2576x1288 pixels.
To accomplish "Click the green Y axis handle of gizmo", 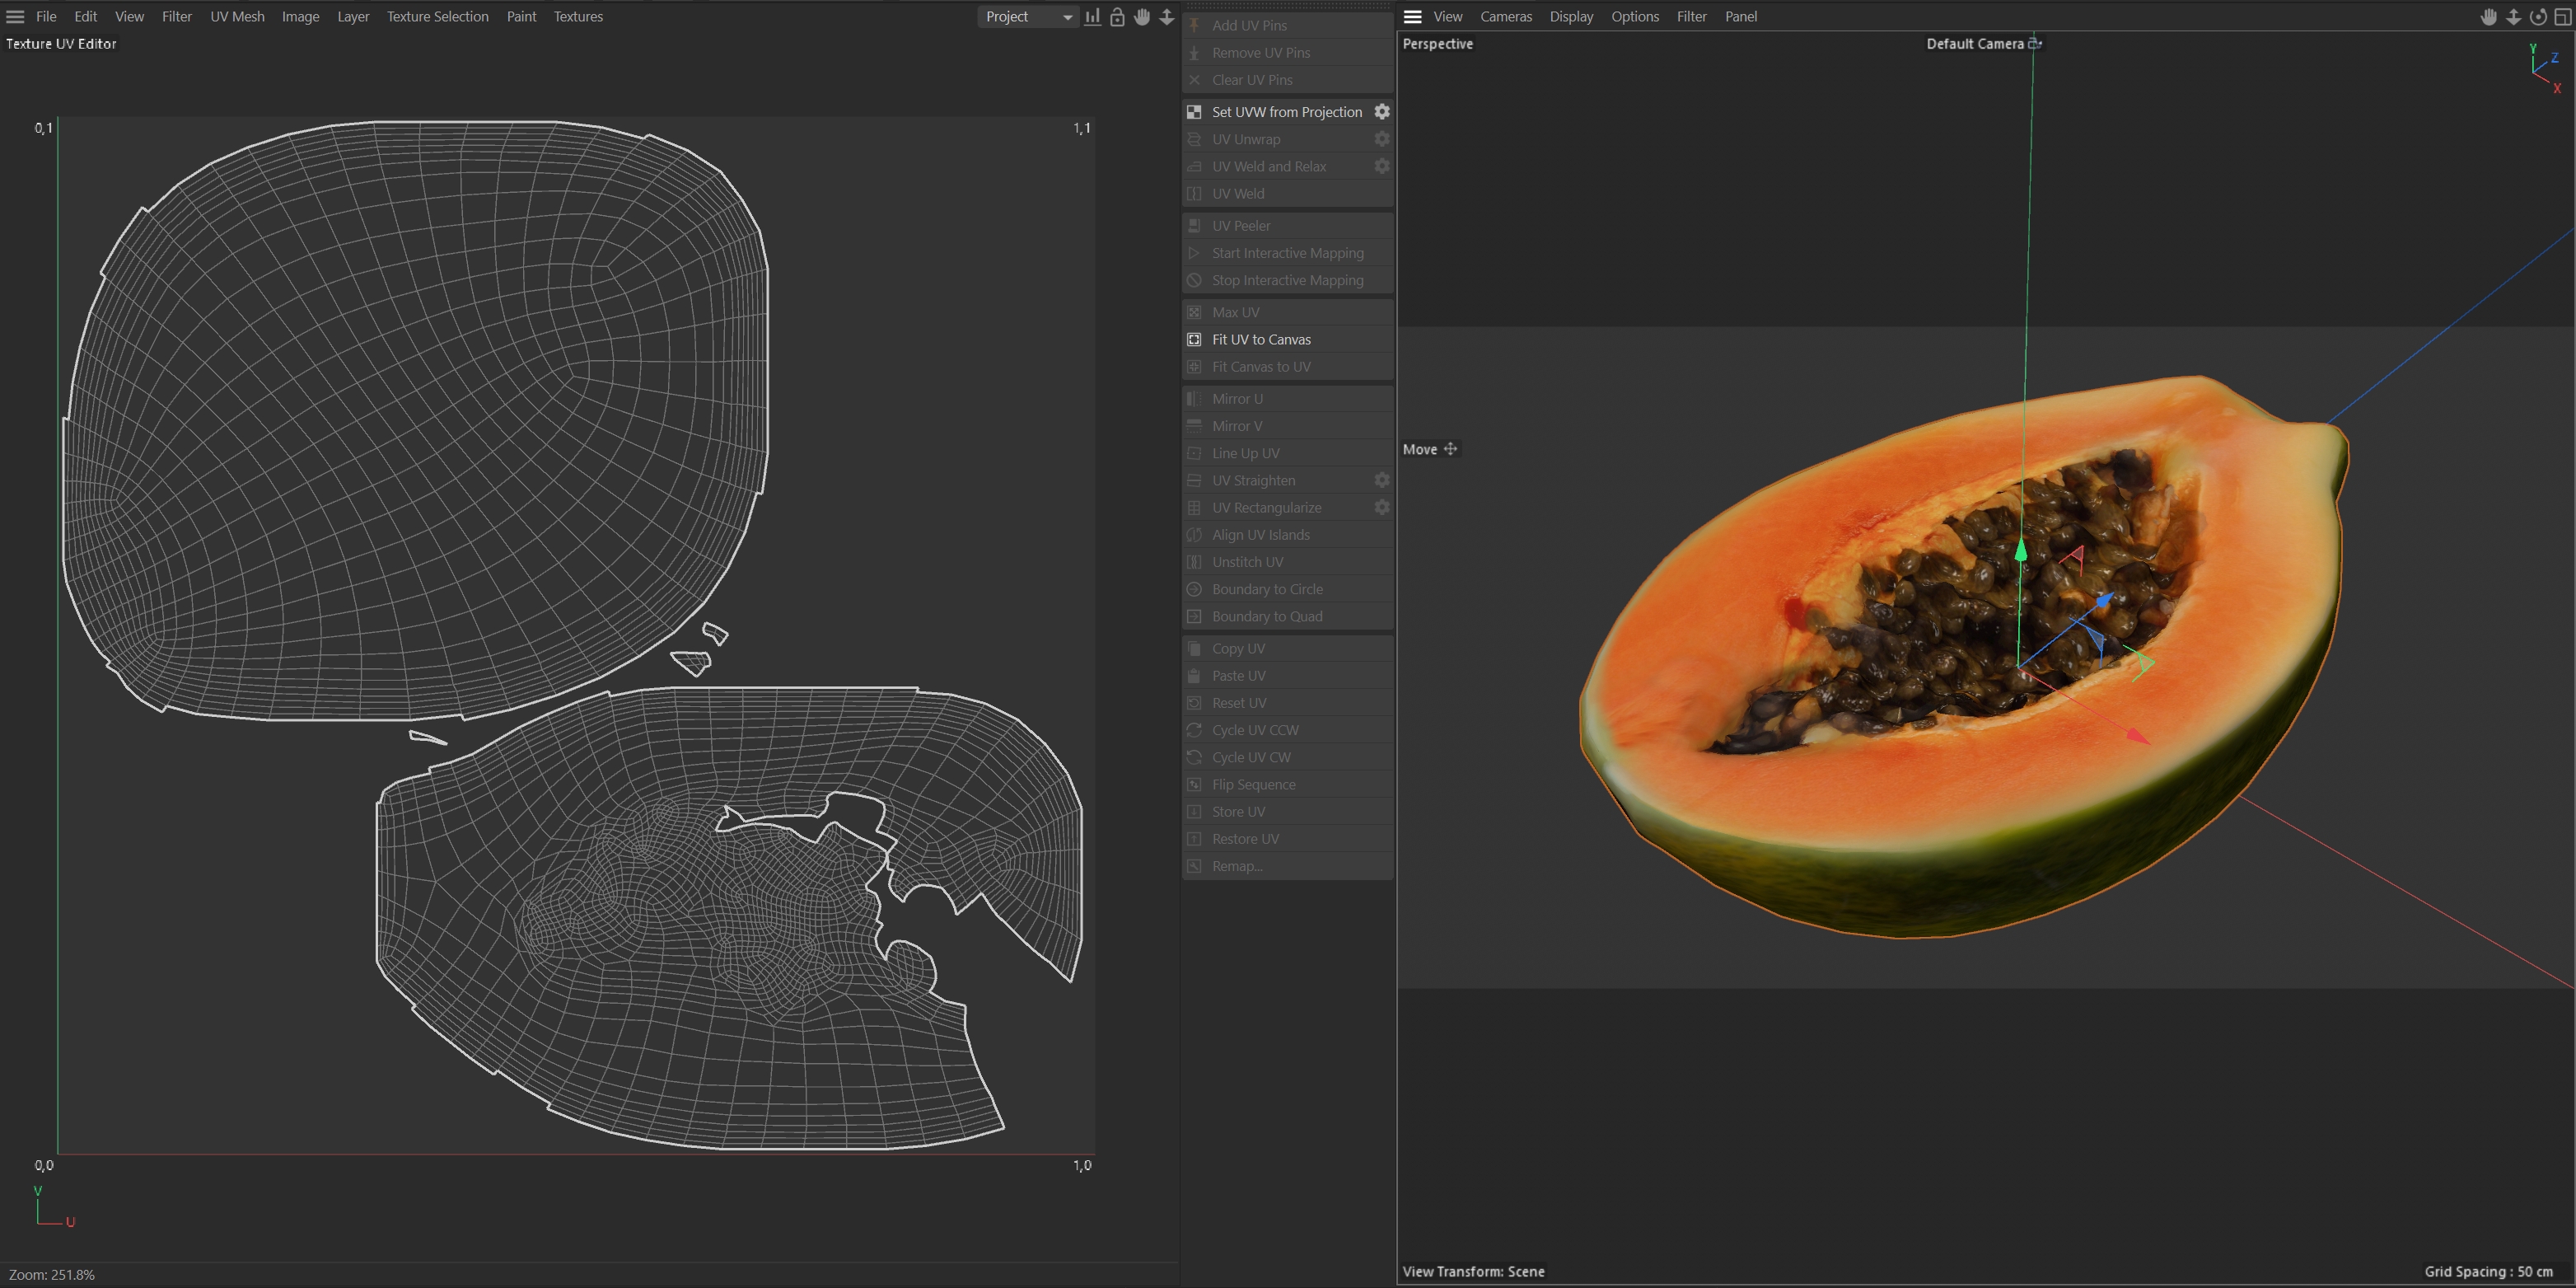I will (2021, 550).
